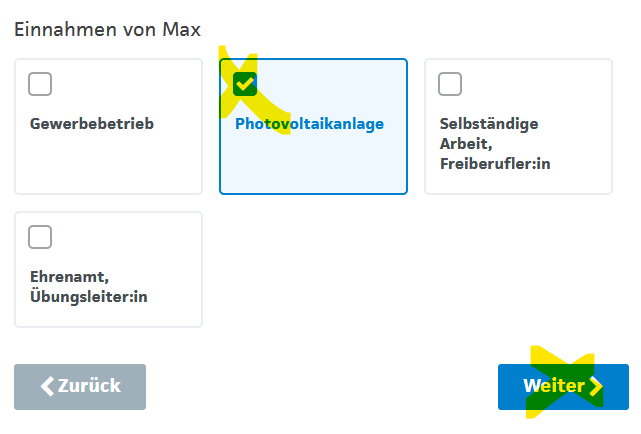The width and height of the screenshot is (641, 434).
Task: Uncheck the Photovoltaikanlage checkbox
Action: pos(245,84)
